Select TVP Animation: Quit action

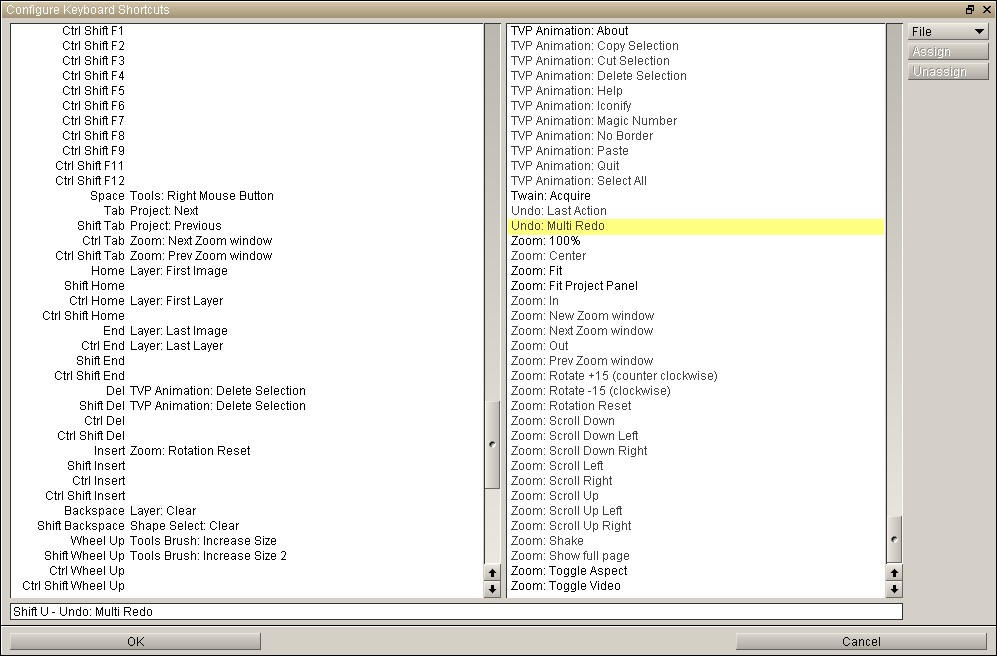point(696,165)
